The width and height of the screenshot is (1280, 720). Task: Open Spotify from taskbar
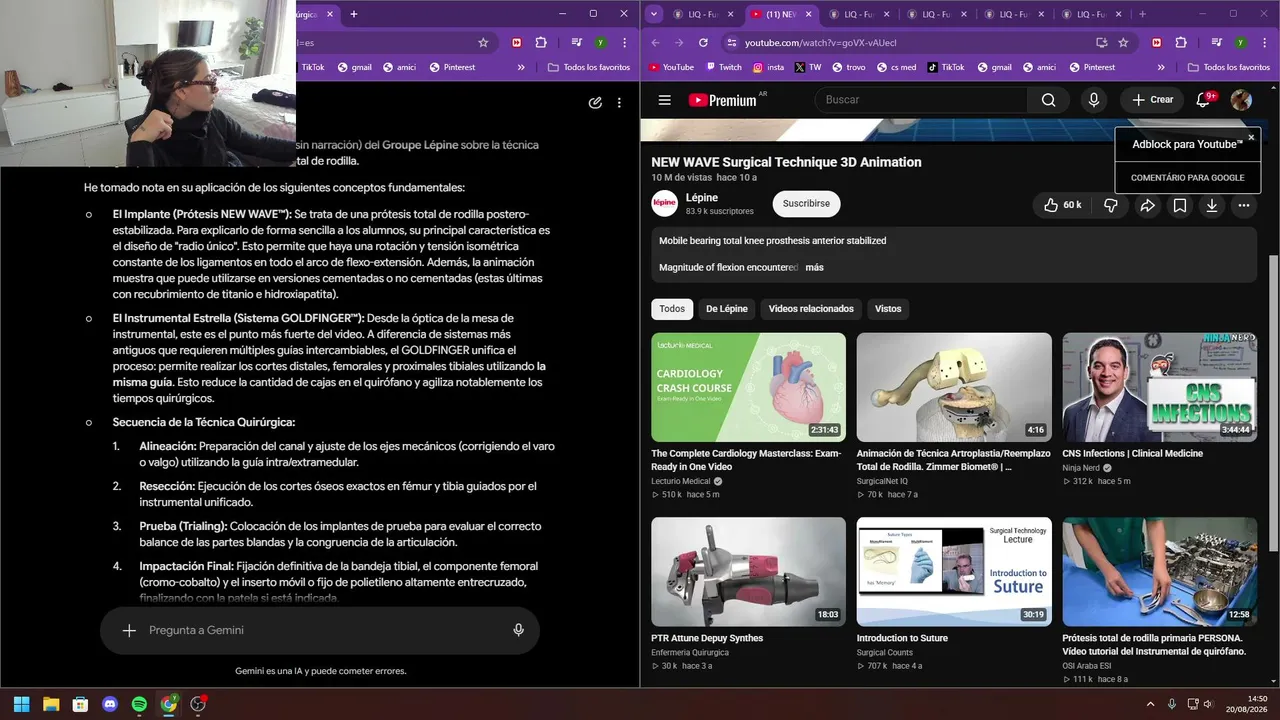pyautogui.click(x=139, y=704)
